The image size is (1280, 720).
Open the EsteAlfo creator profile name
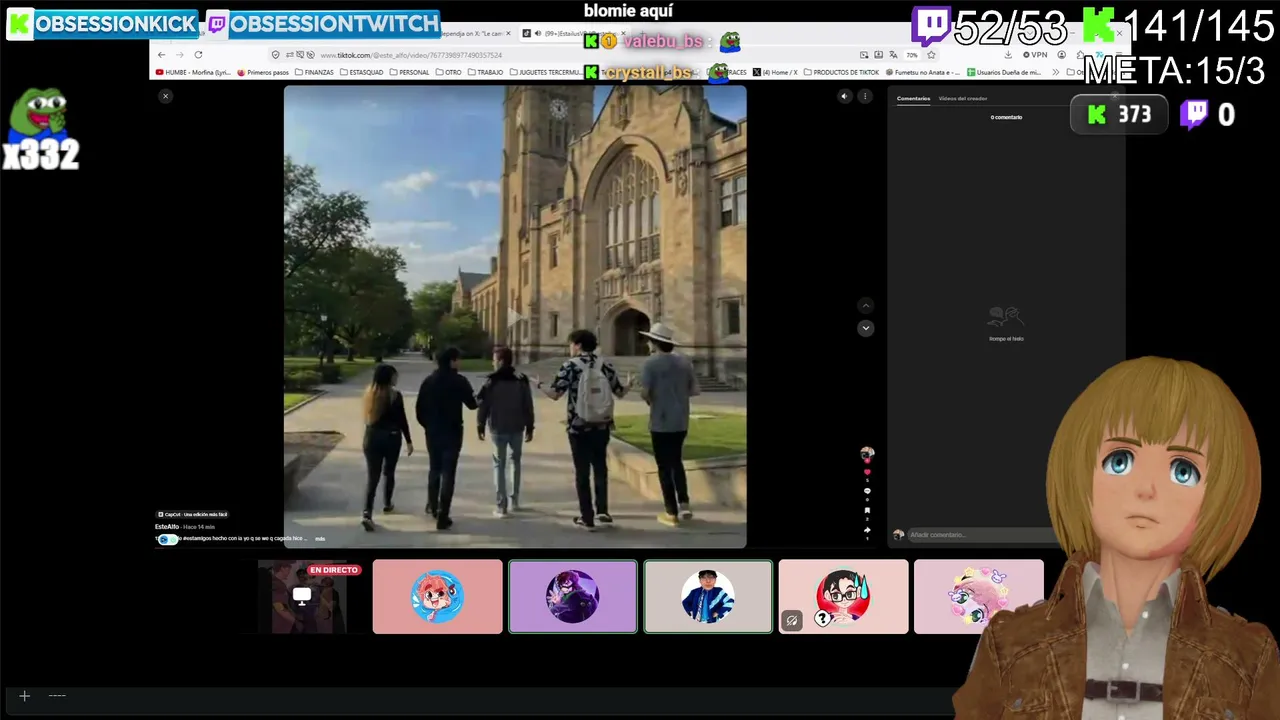pyautogui.click(x=167, y=526)
